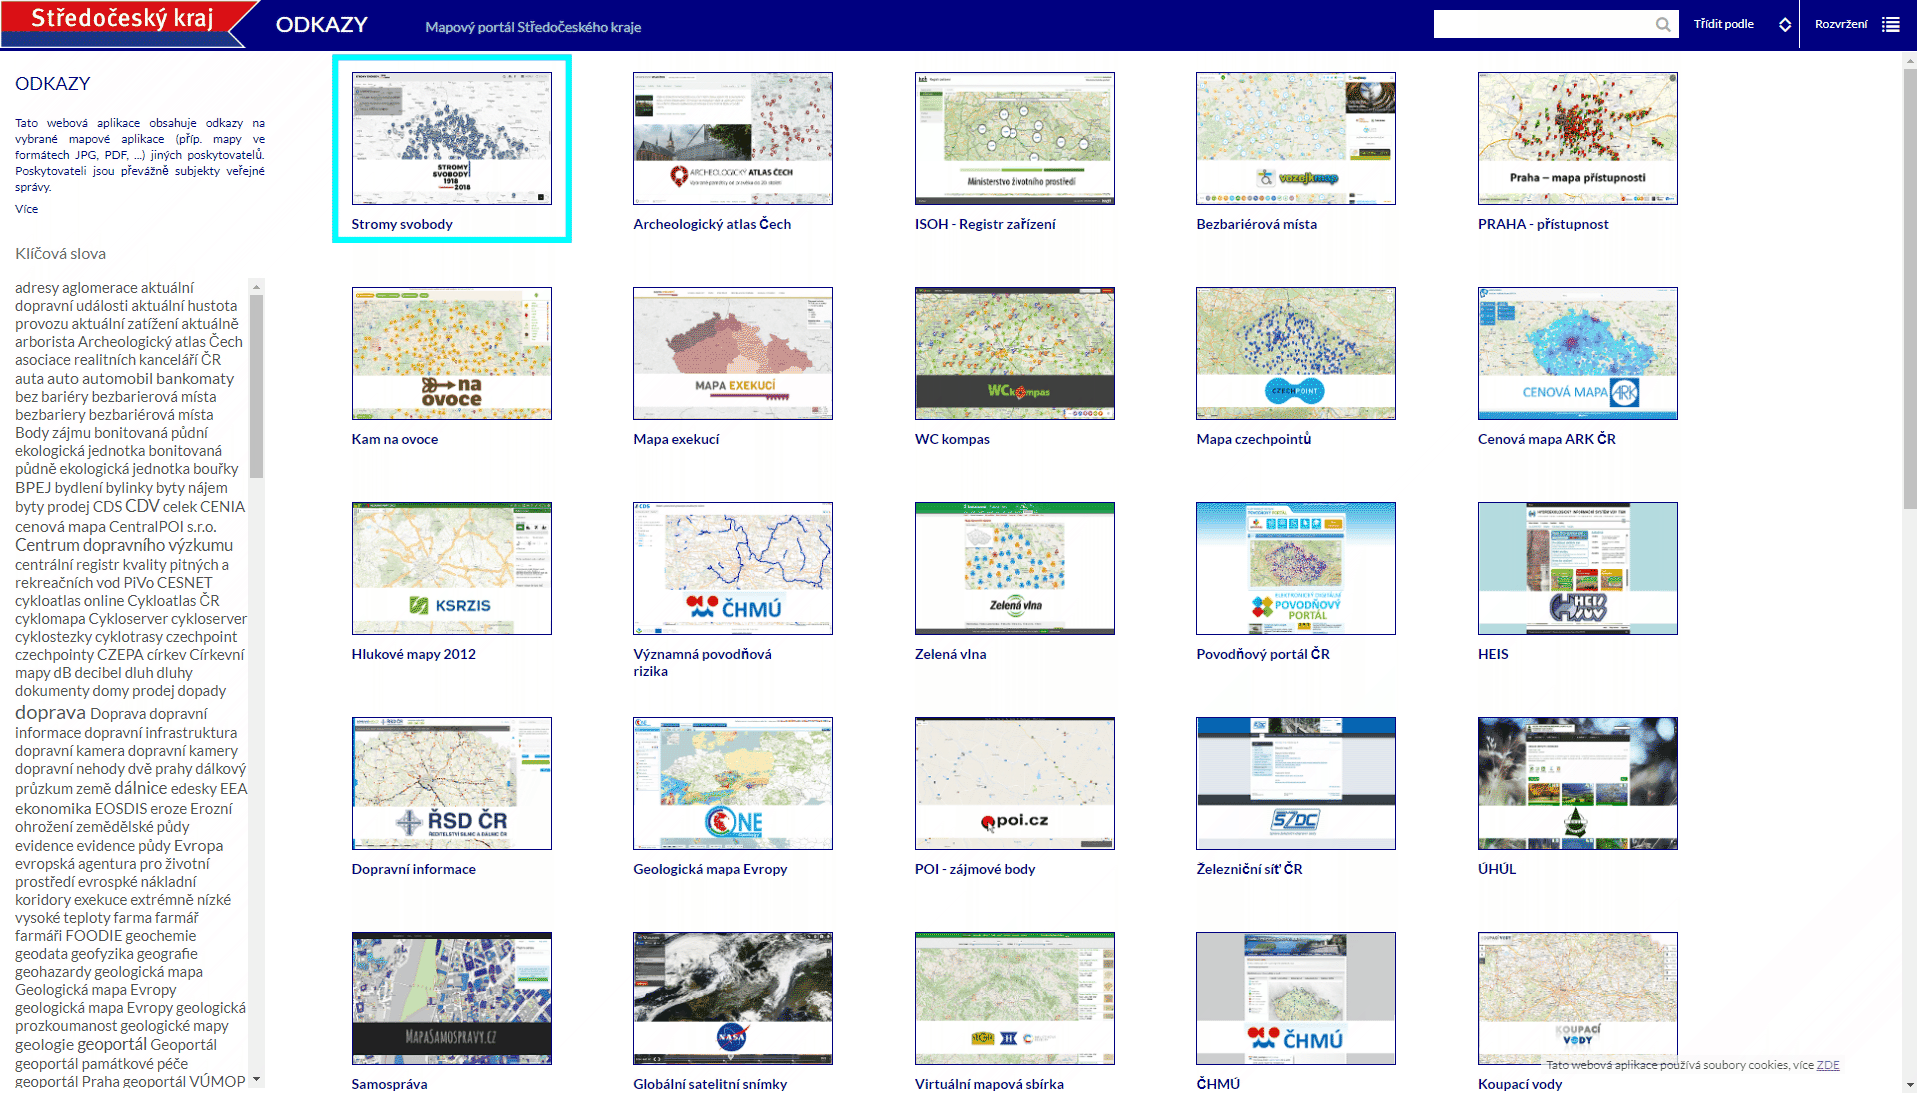Select the keyword 'geoportál'
The image size is (1917, 1093).
[x=112, y=1044]
